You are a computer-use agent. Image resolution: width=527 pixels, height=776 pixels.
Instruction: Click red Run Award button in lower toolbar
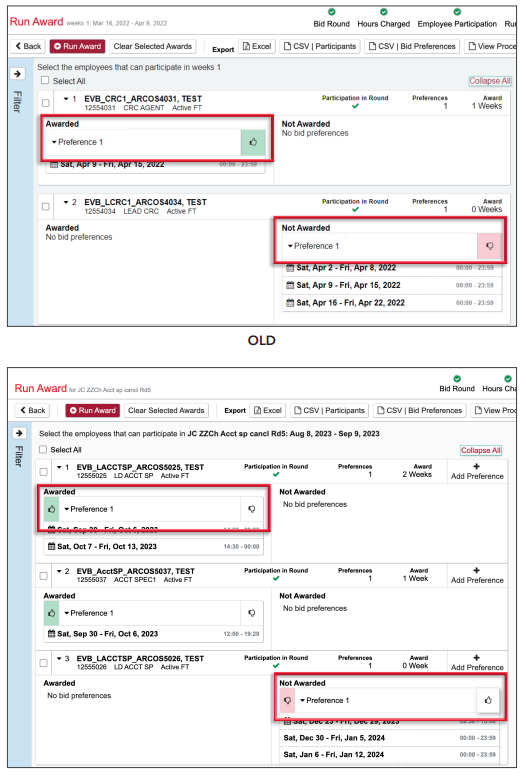(93, 410)
